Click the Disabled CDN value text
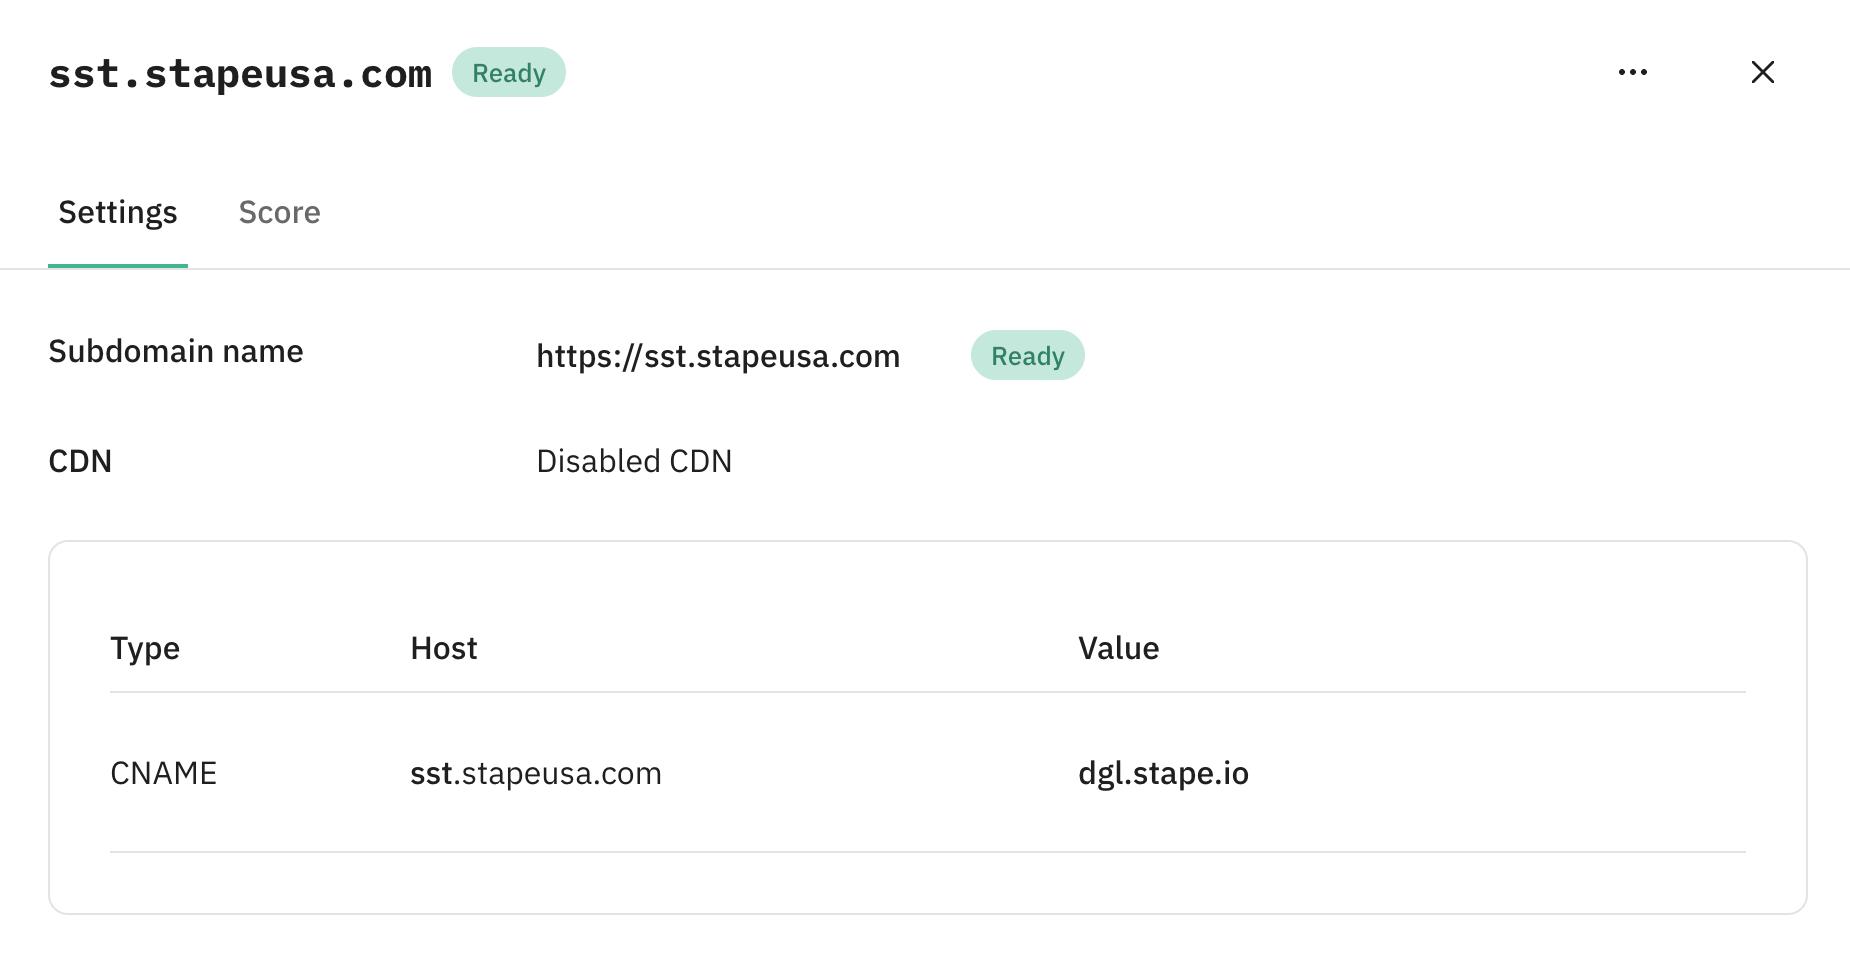 tap(634, 461)
